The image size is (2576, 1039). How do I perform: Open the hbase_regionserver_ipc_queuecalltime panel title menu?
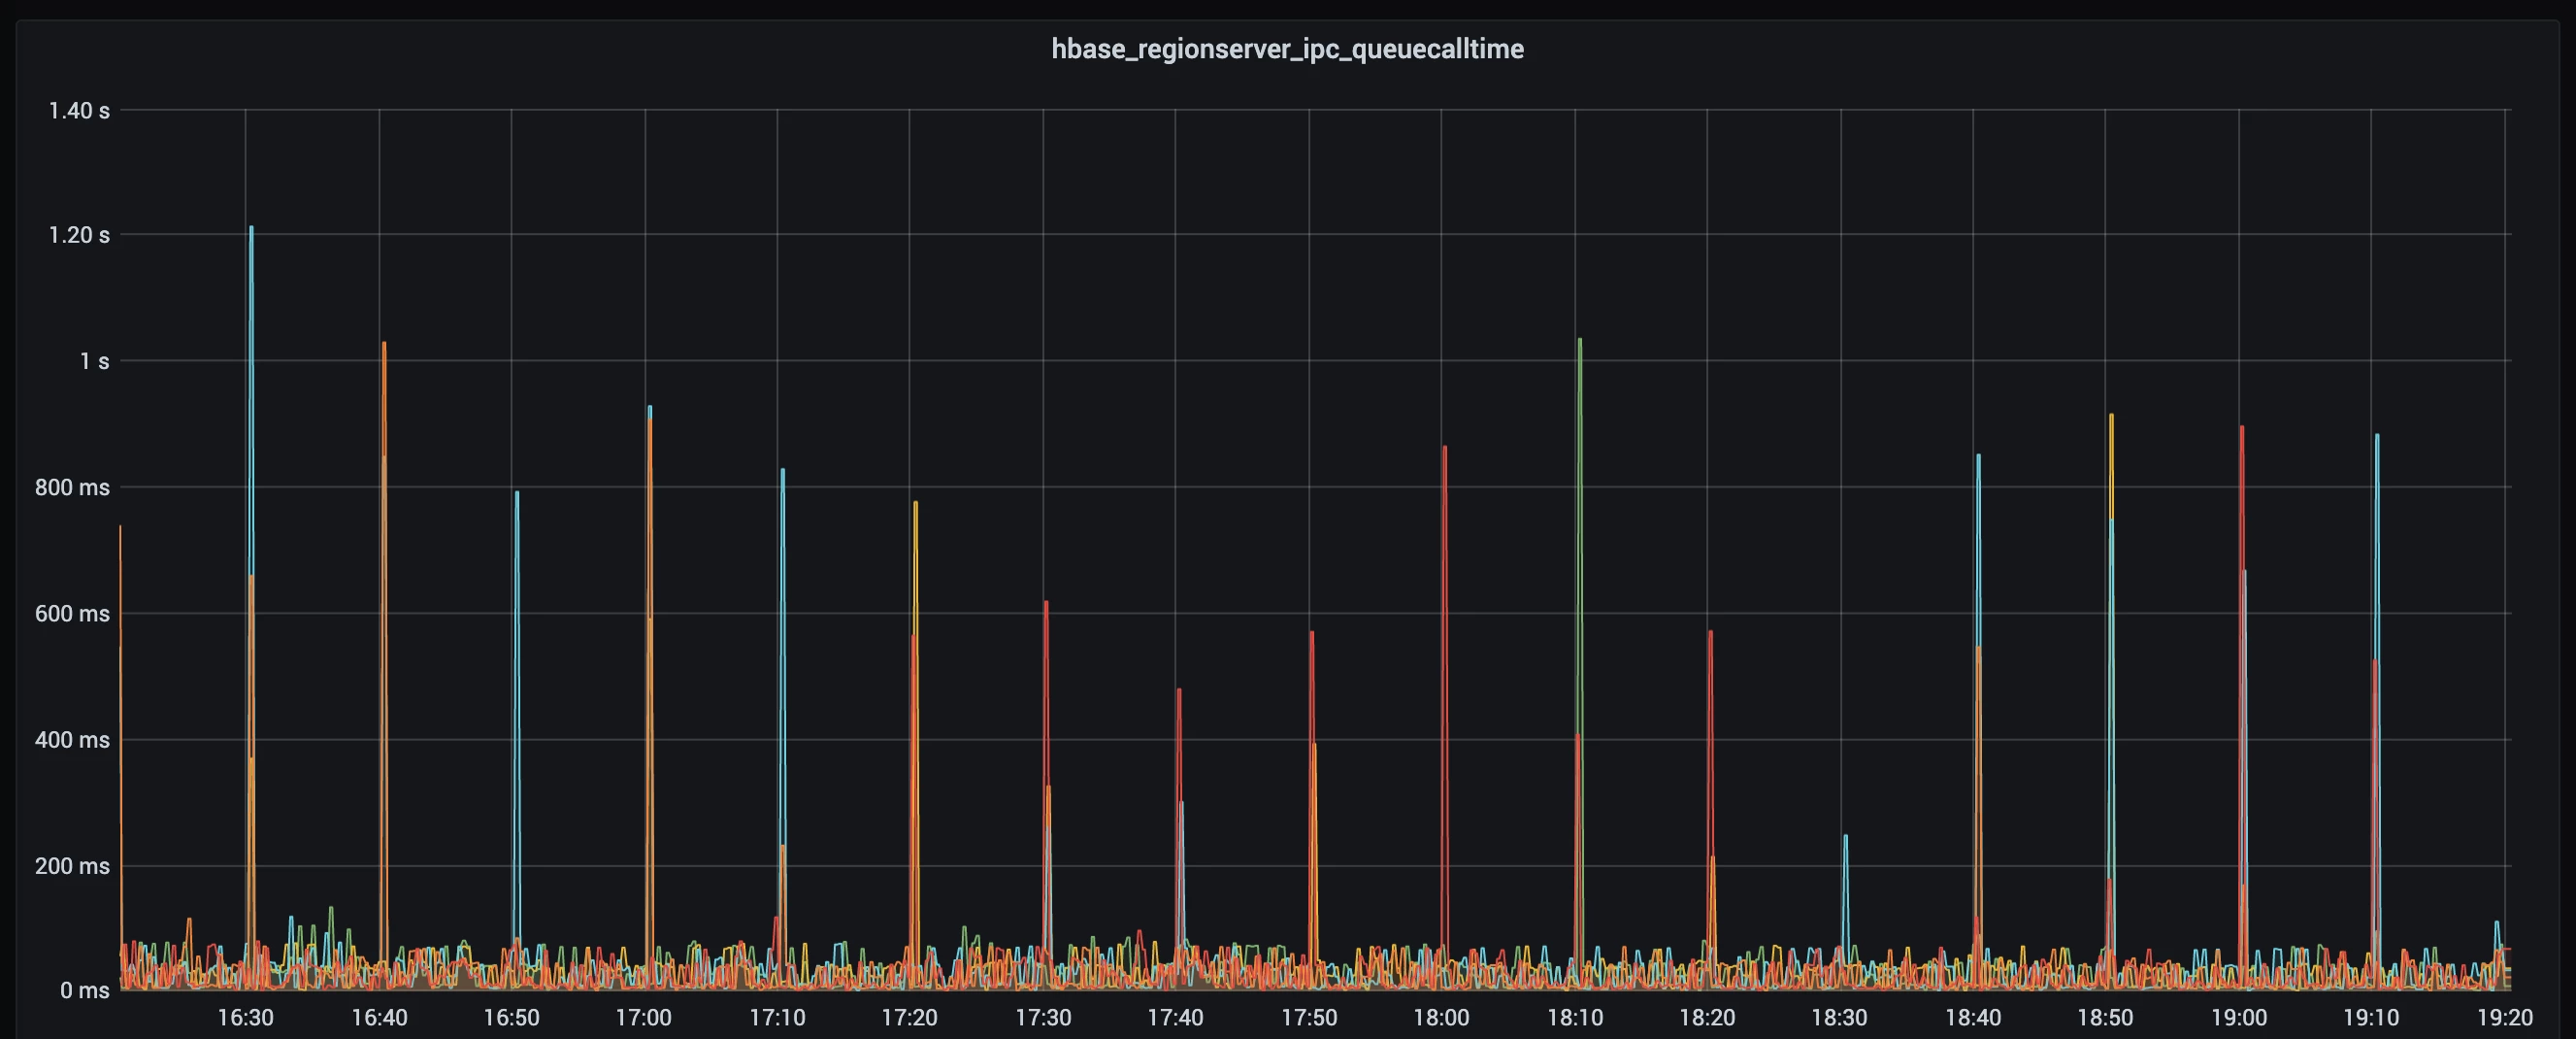coord(1287,49)
